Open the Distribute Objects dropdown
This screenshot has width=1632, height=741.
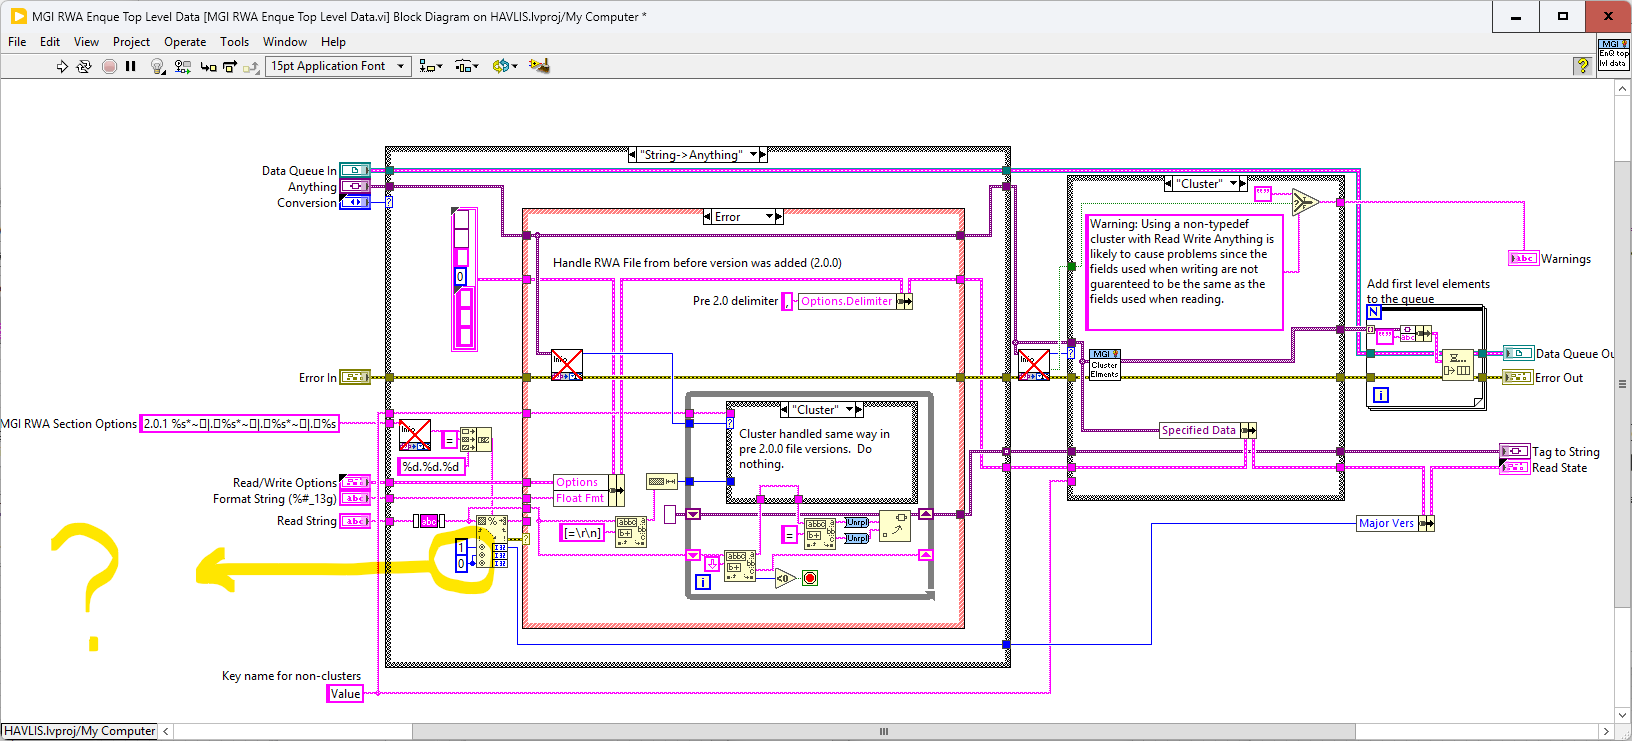point(466,66)
